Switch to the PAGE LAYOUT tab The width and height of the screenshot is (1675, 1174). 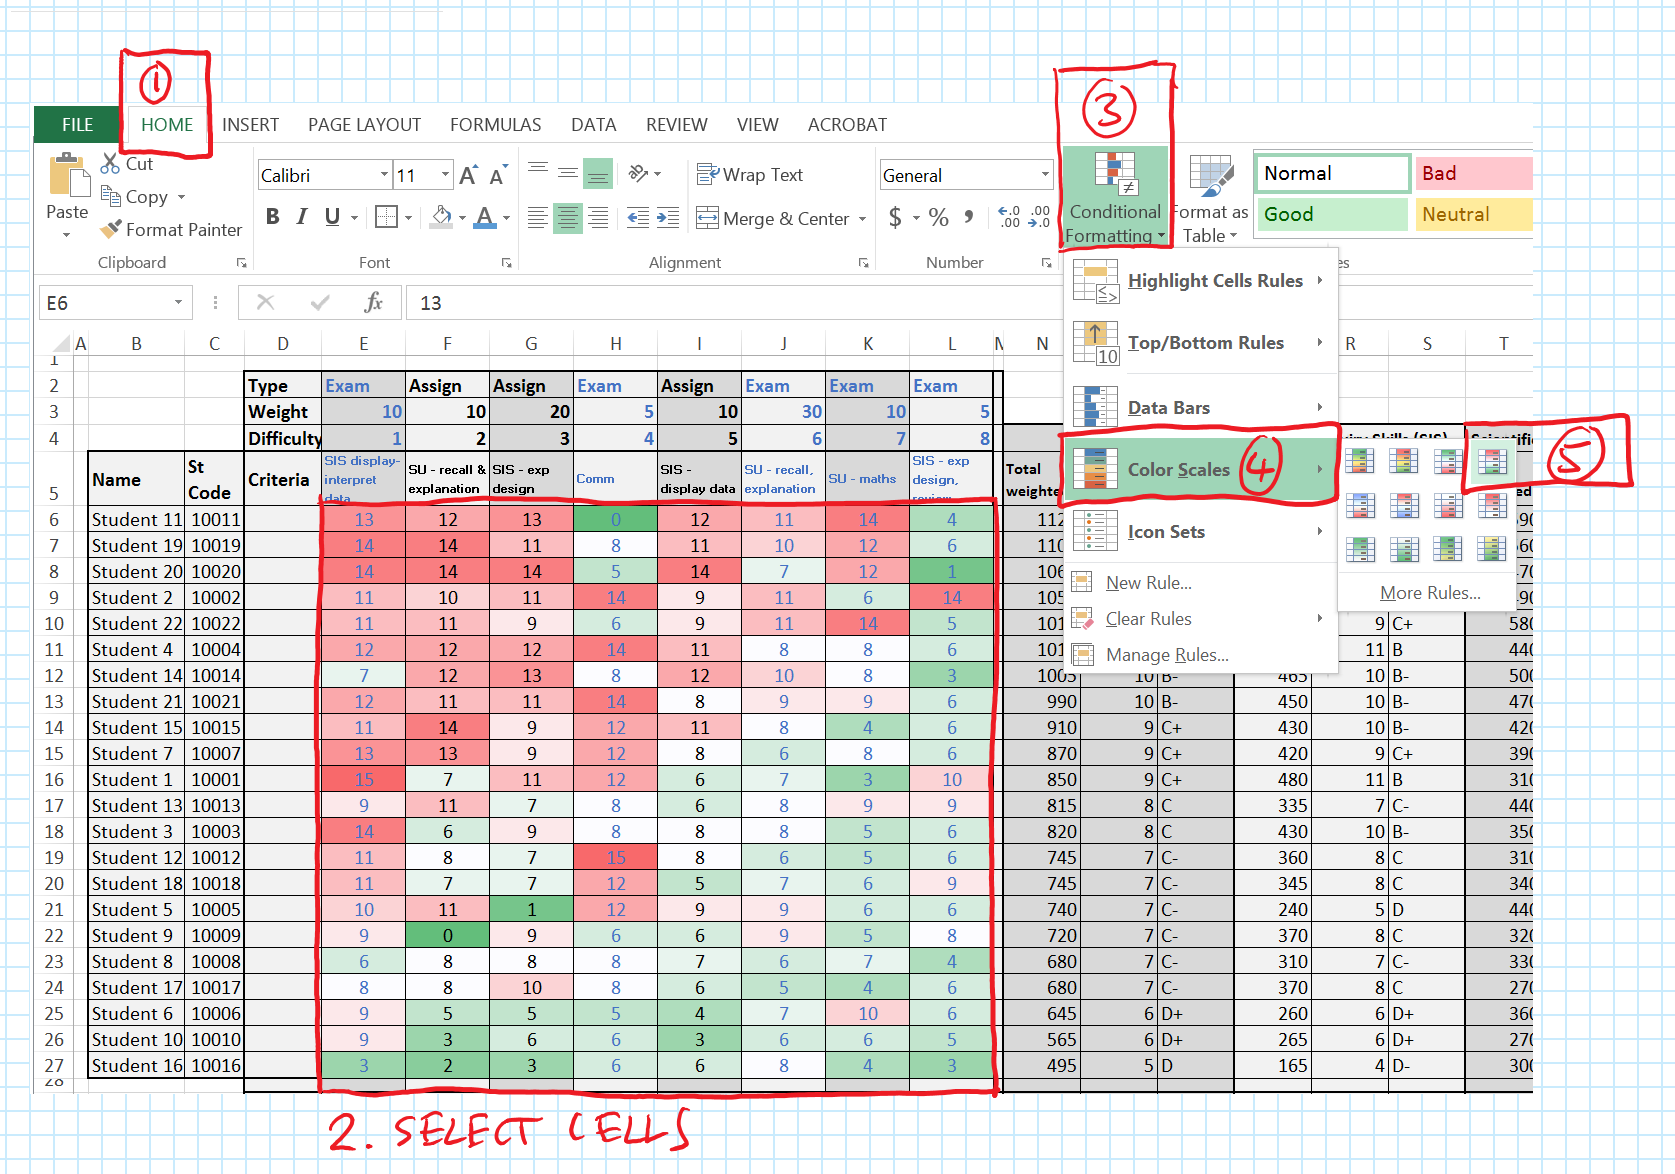tap(364, 125)
